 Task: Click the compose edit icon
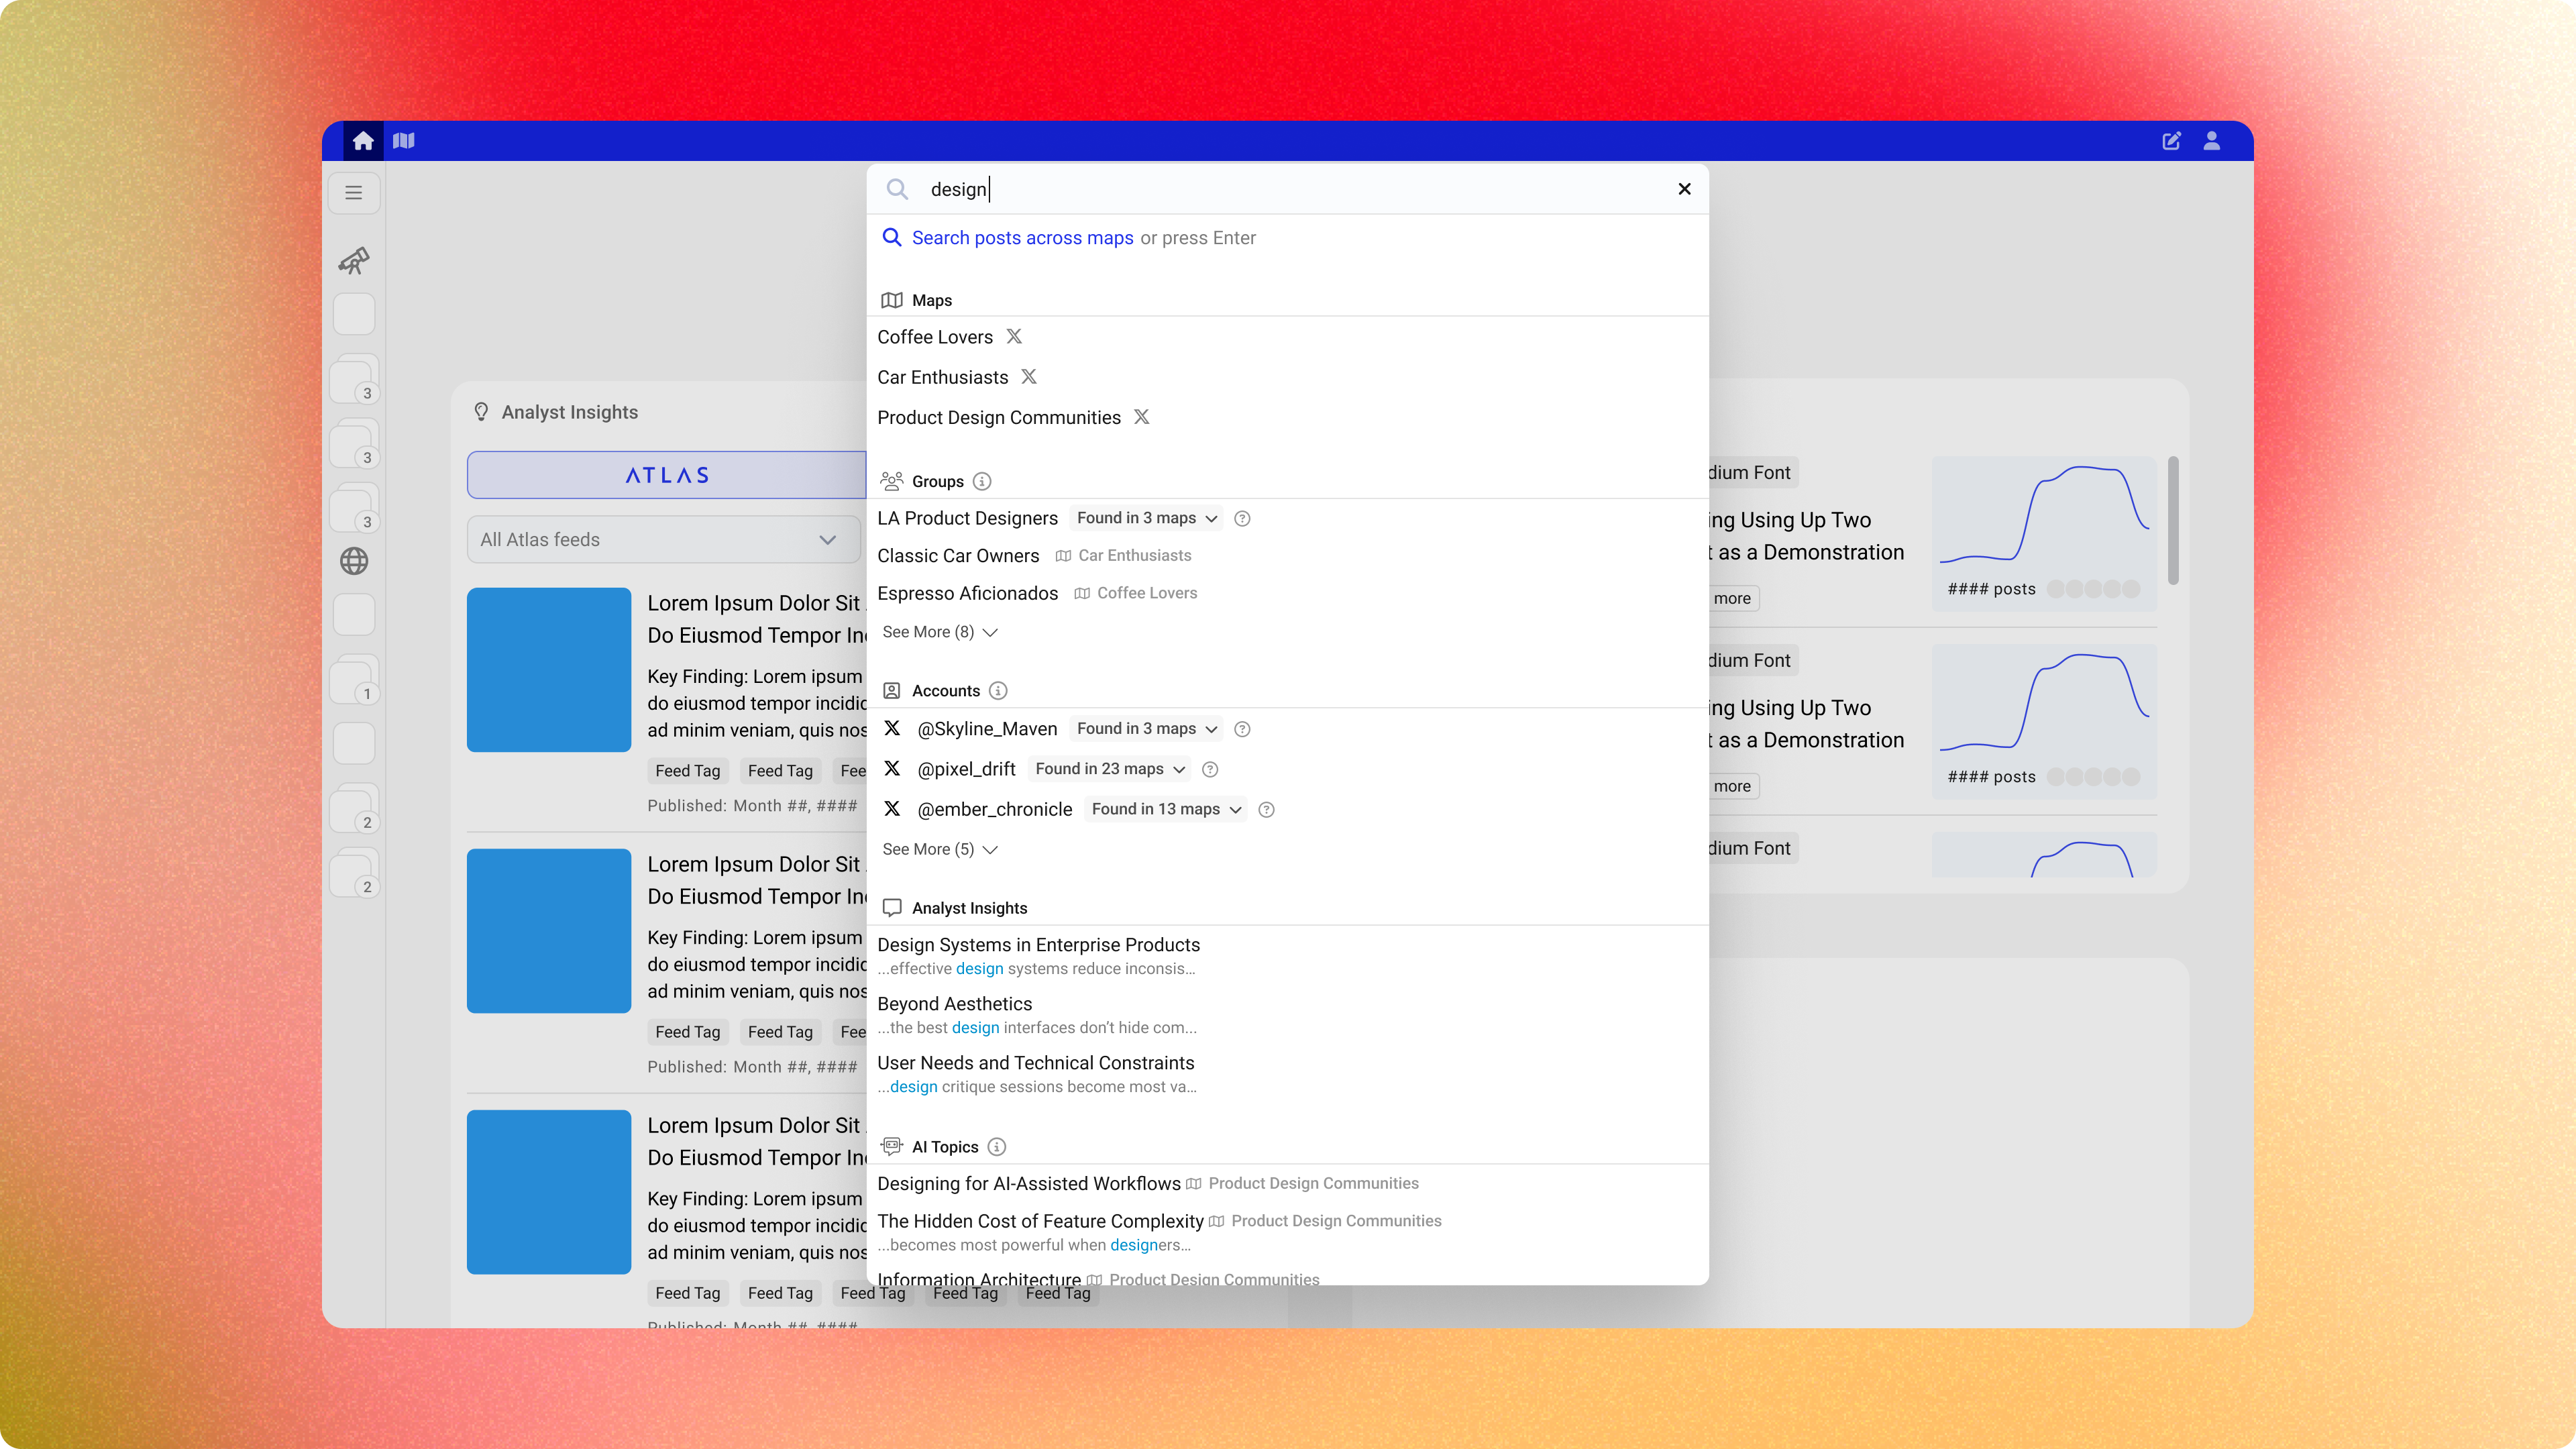coord(2171,141)
